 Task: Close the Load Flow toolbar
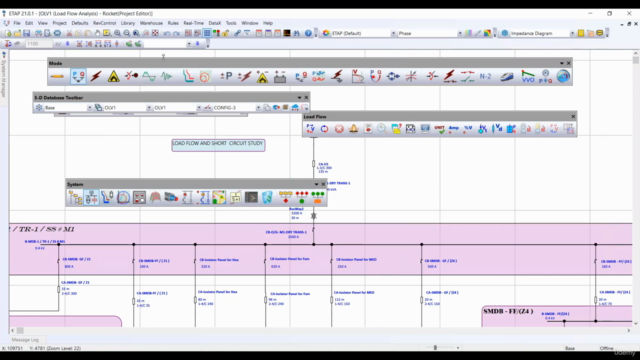(x=573, y=117)
